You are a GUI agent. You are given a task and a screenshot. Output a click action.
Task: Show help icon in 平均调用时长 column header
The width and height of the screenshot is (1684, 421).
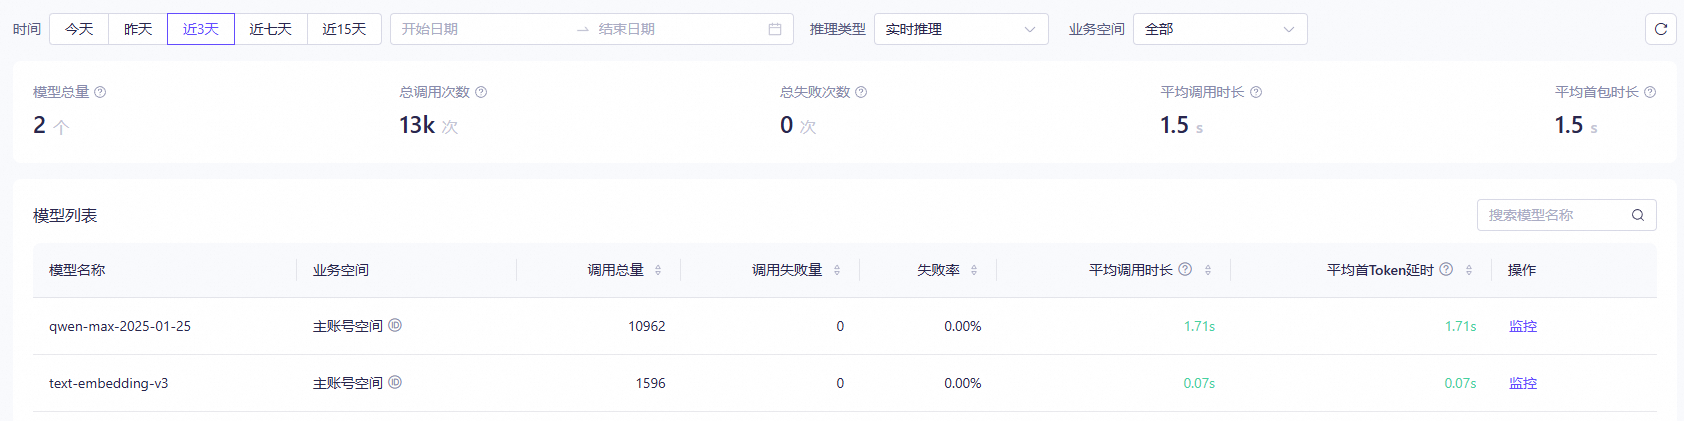coord(1185,269)
